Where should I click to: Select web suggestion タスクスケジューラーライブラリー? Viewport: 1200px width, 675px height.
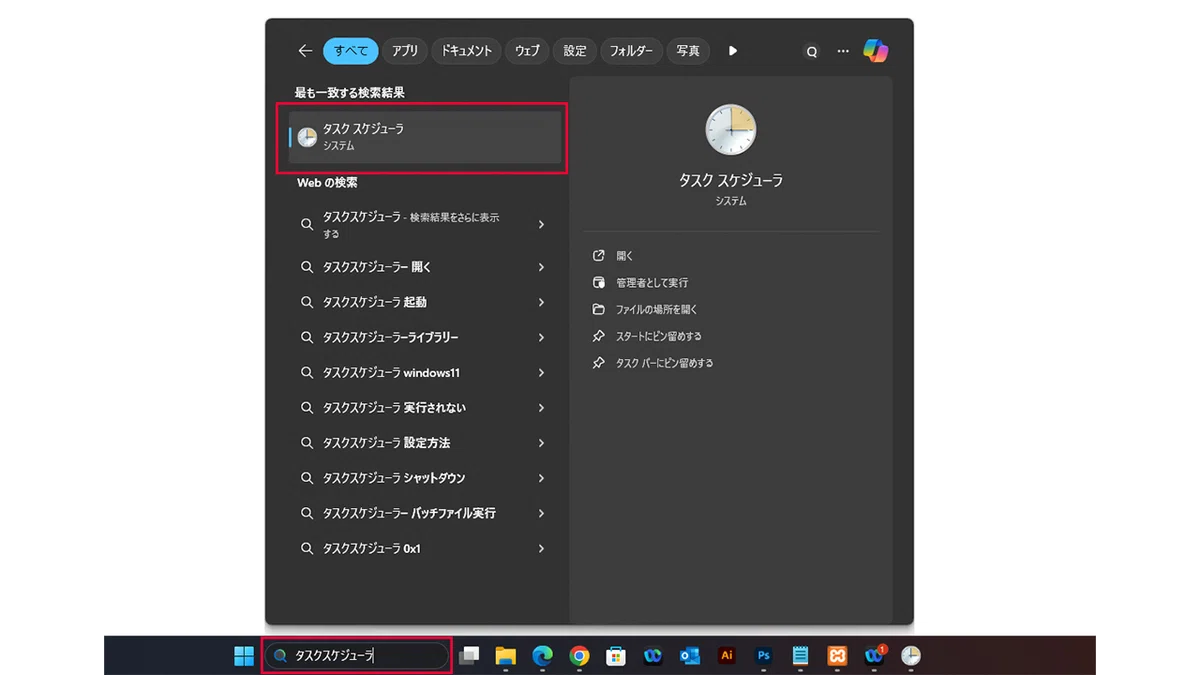pyautogui.click(x=425, y=338)
